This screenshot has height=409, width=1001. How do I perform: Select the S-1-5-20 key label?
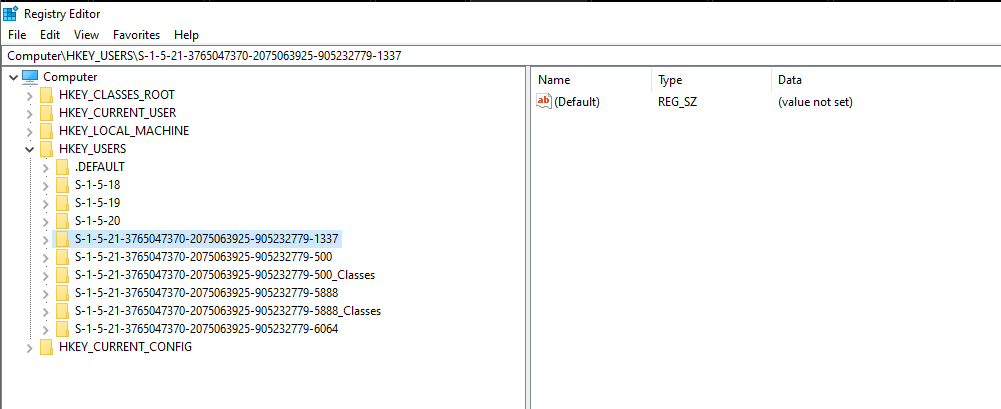[x=98, y=221]
